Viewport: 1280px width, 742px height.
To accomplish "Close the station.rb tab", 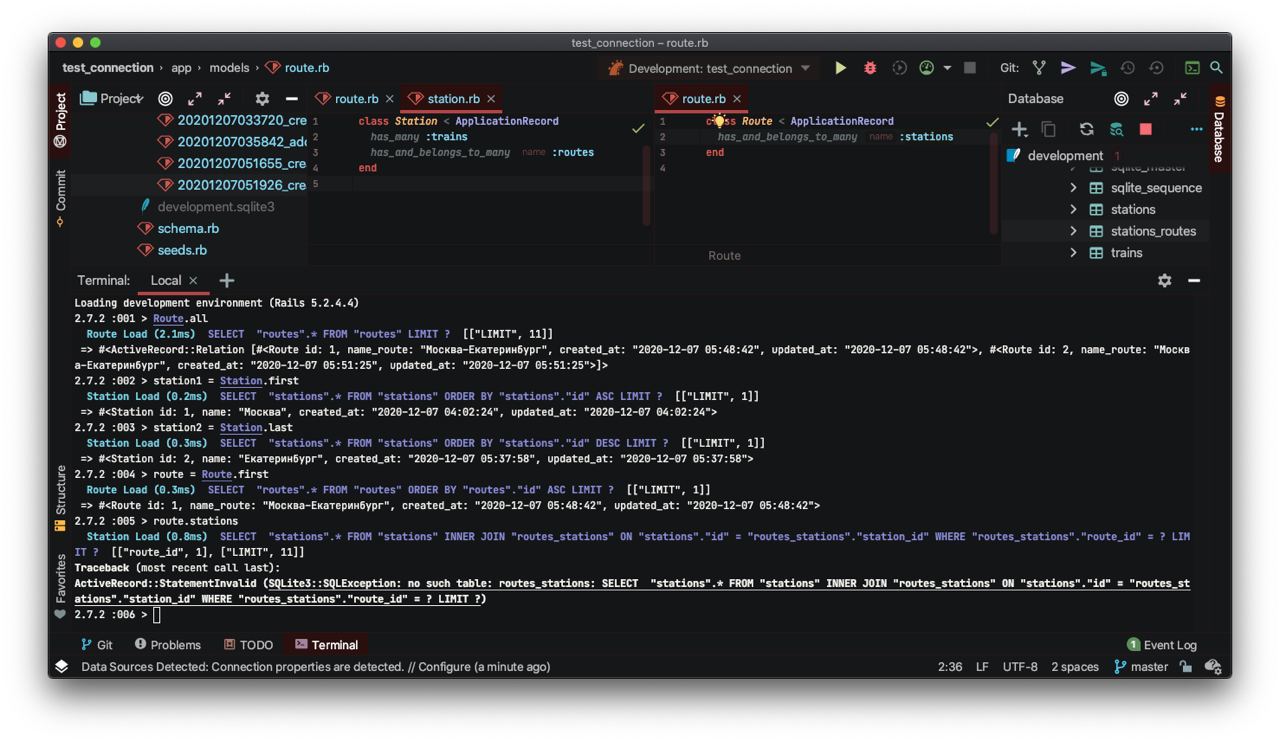I will [491, 99].
